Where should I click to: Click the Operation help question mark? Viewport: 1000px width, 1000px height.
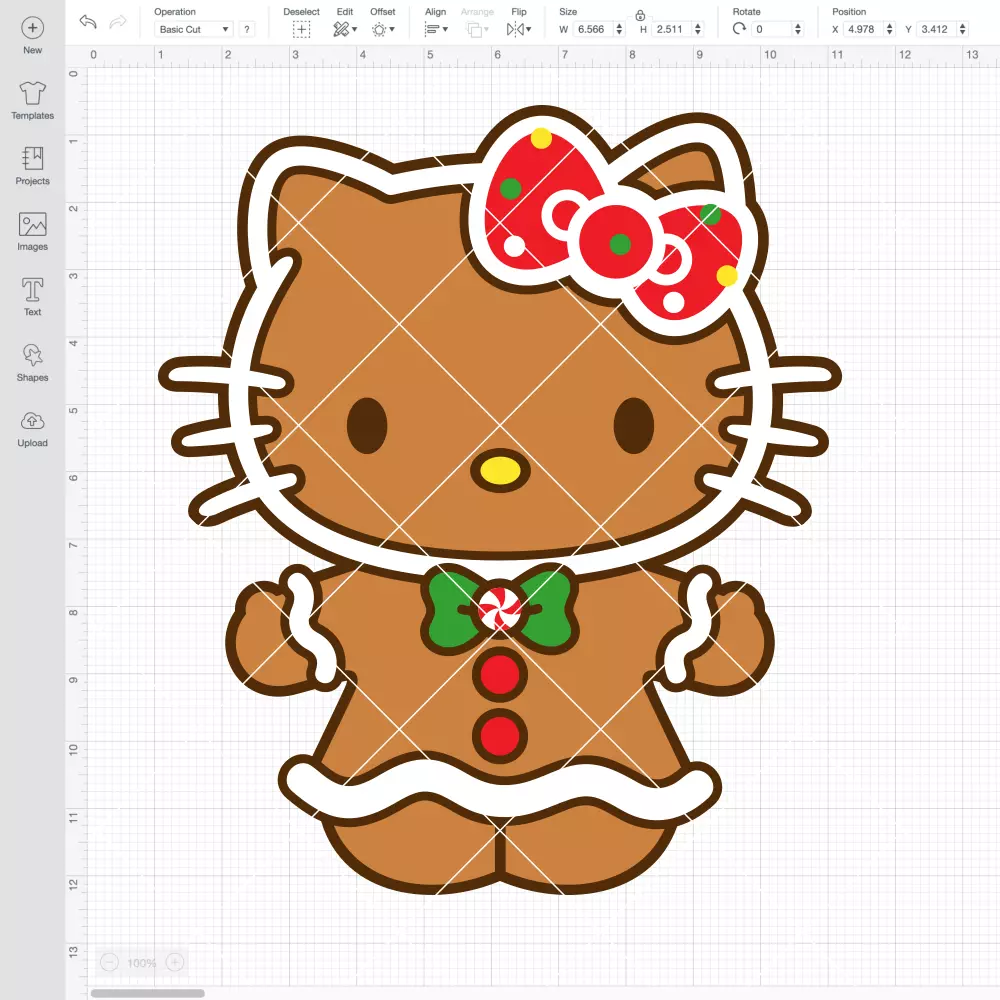pos(247,29)
